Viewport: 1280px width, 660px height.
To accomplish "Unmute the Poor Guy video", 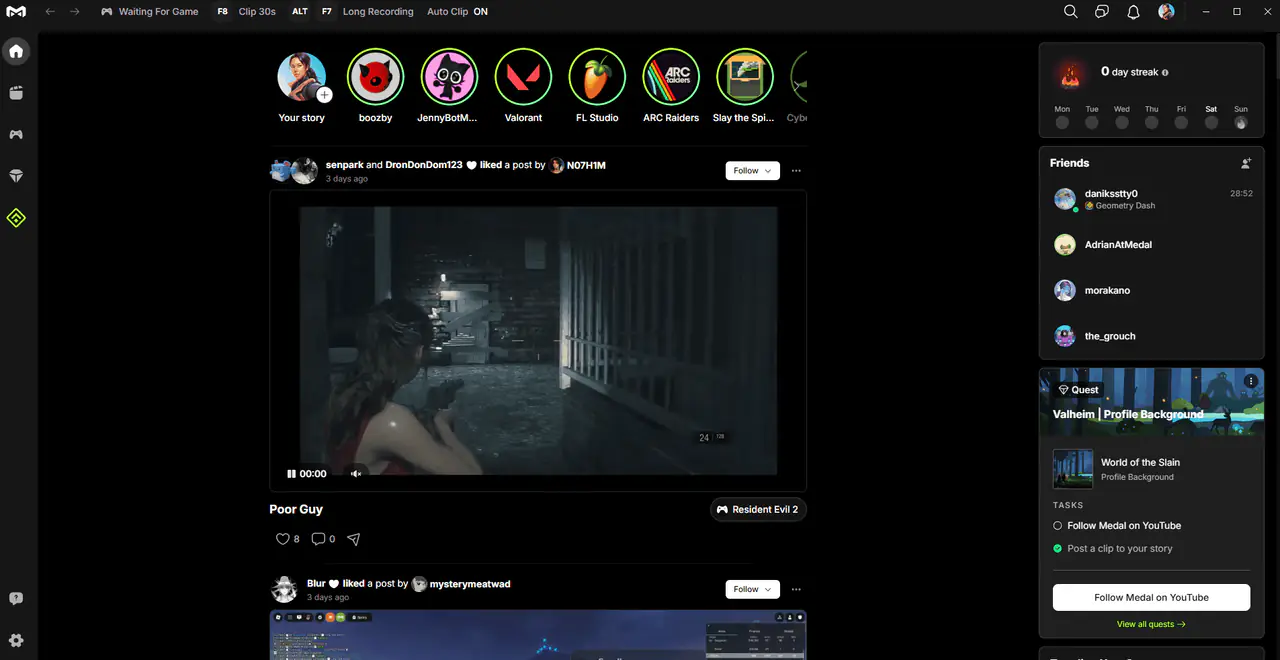I will [355, 474].
